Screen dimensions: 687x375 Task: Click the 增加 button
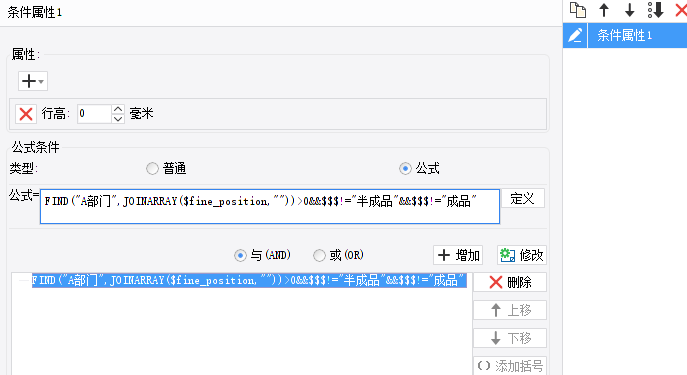pyautogui.click(x=458, y=255)
